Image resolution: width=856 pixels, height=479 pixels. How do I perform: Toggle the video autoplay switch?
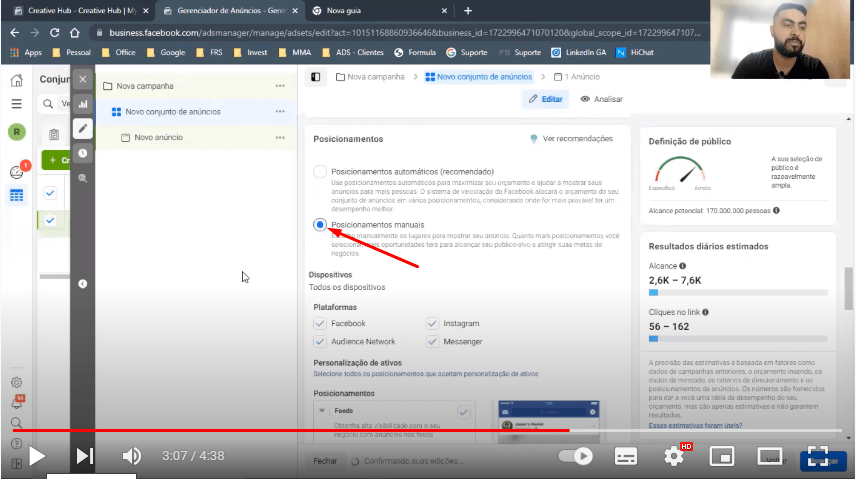coord(575,456)
